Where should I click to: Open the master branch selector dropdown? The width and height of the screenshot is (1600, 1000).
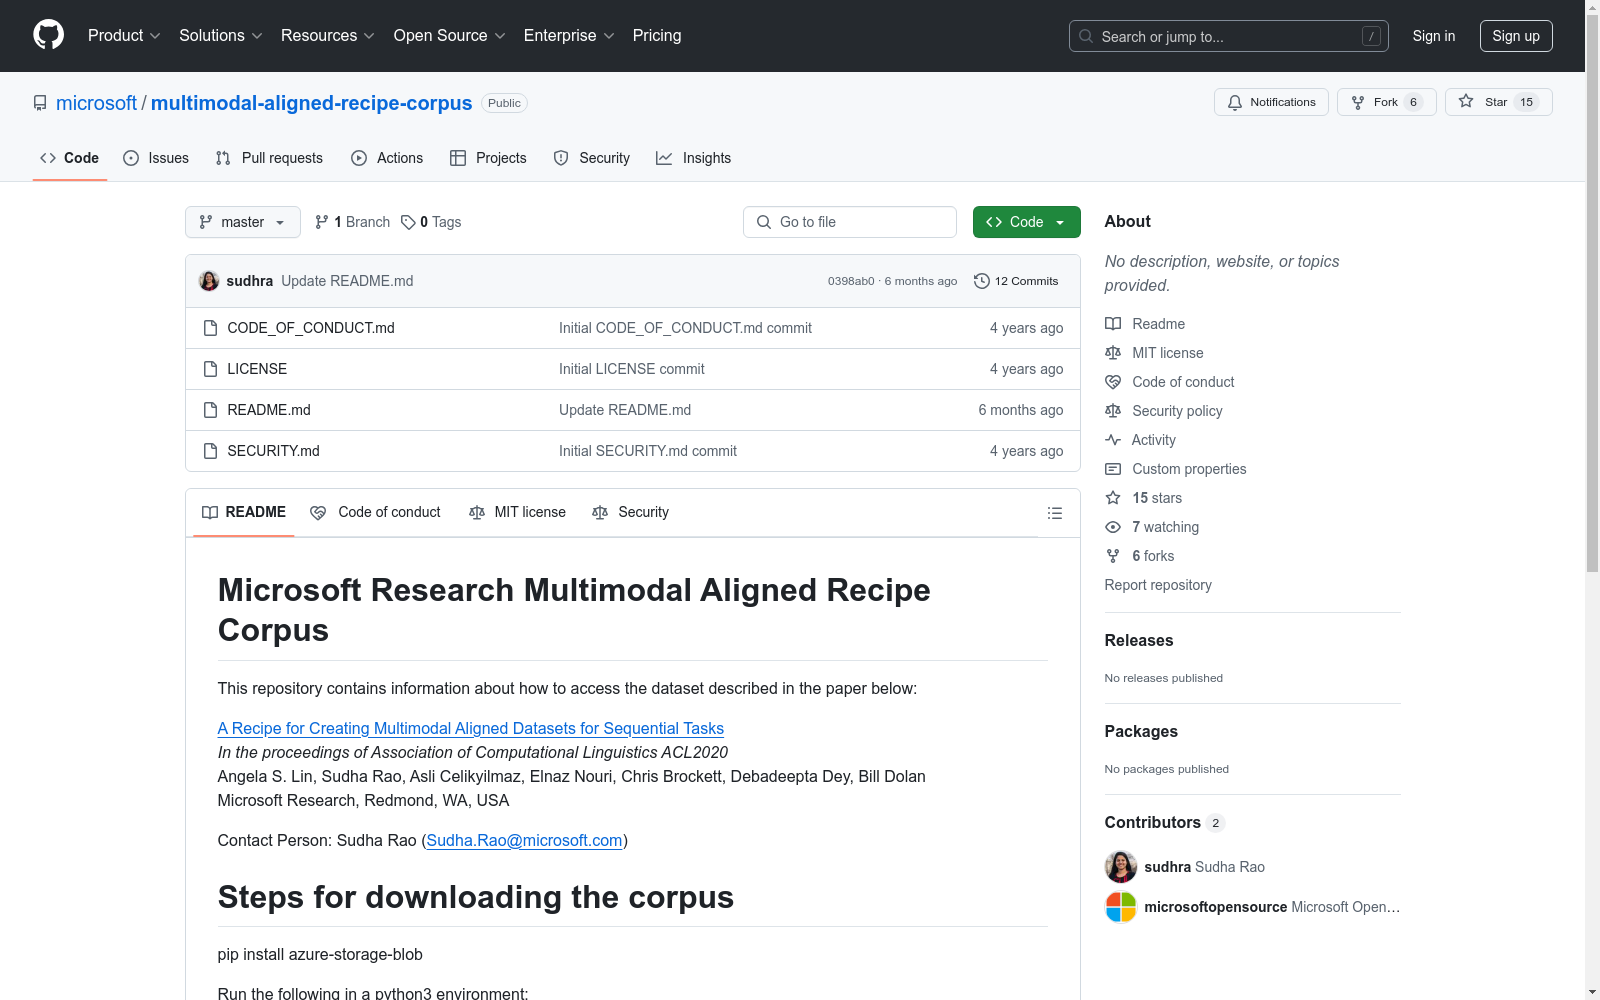(243, 222)
